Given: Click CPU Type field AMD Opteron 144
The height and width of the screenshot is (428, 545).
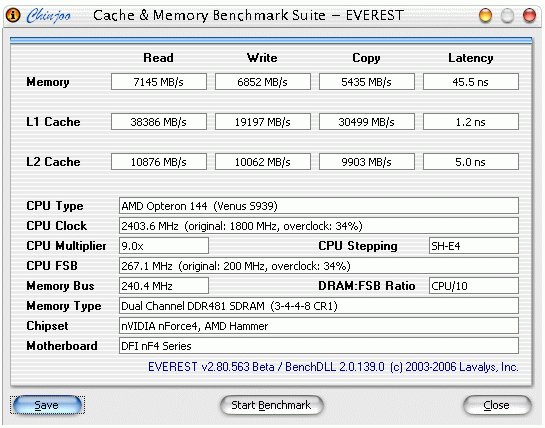Looking at the screenshot, I should [x=319, y=206].
